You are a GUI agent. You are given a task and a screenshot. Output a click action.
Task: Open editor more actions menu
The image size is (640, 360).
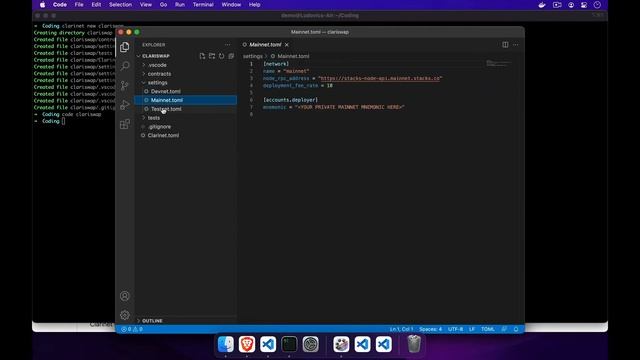(516, 44)
